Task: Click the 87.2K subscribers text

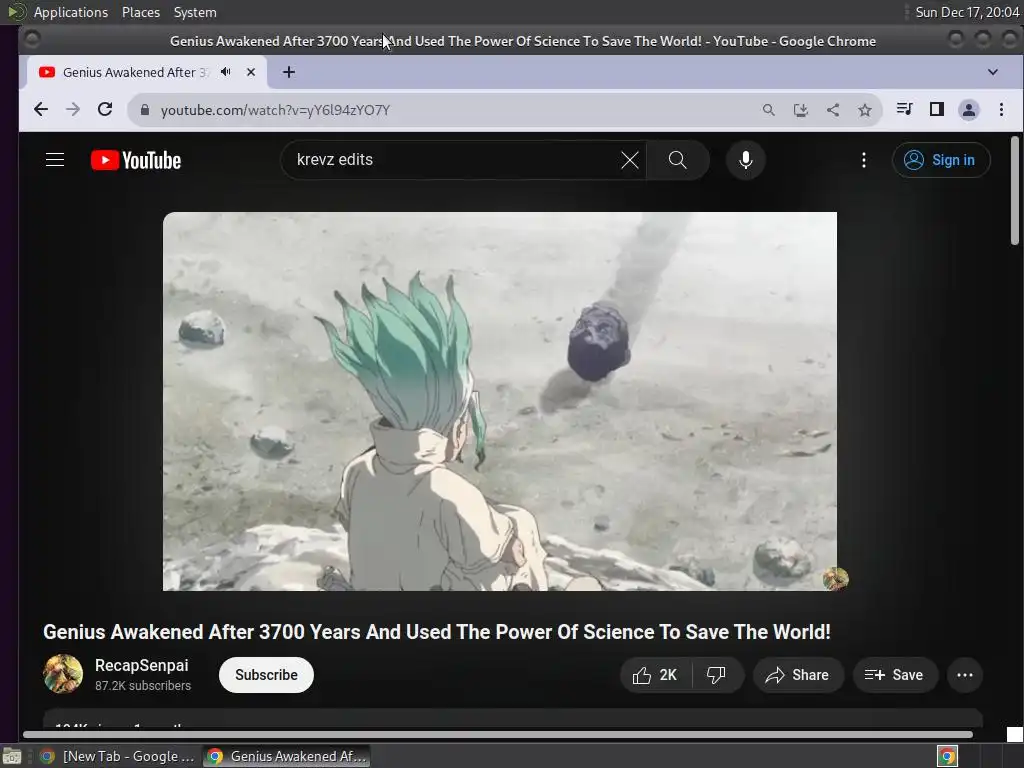Action: (143, 686)
